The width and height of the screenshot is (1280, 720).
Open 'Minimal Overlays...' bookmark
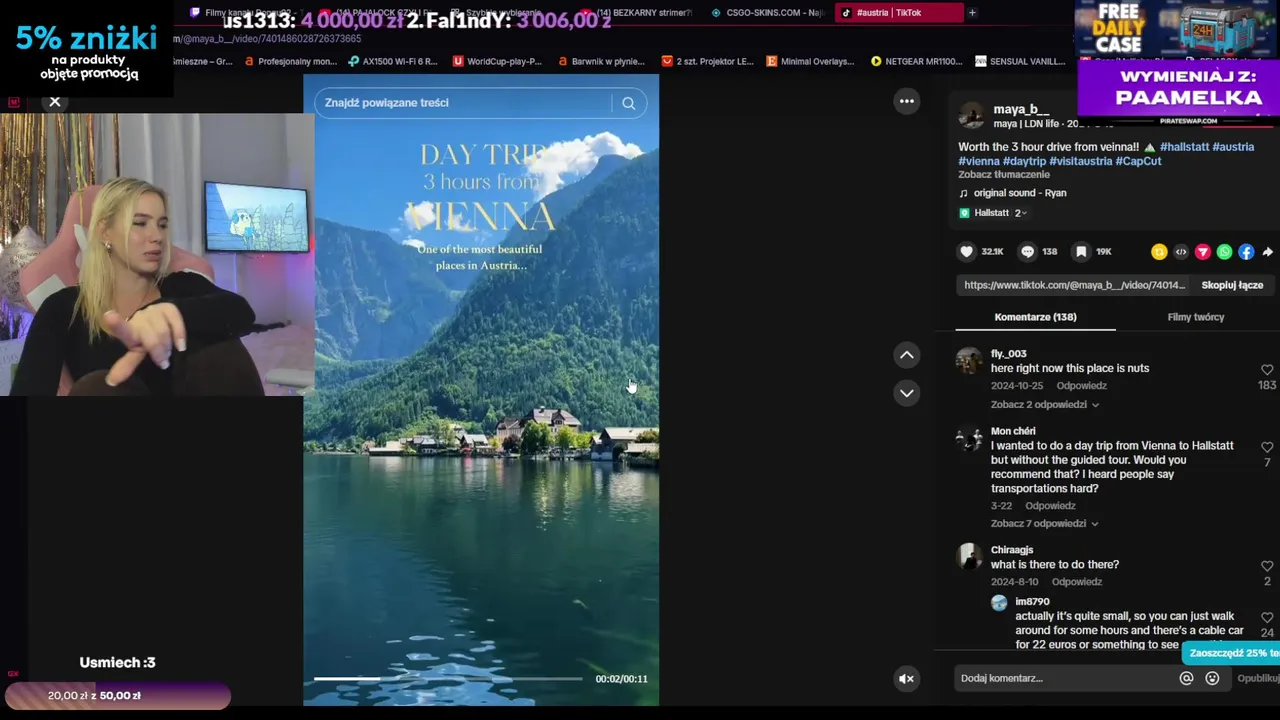(x=810, y=61)
